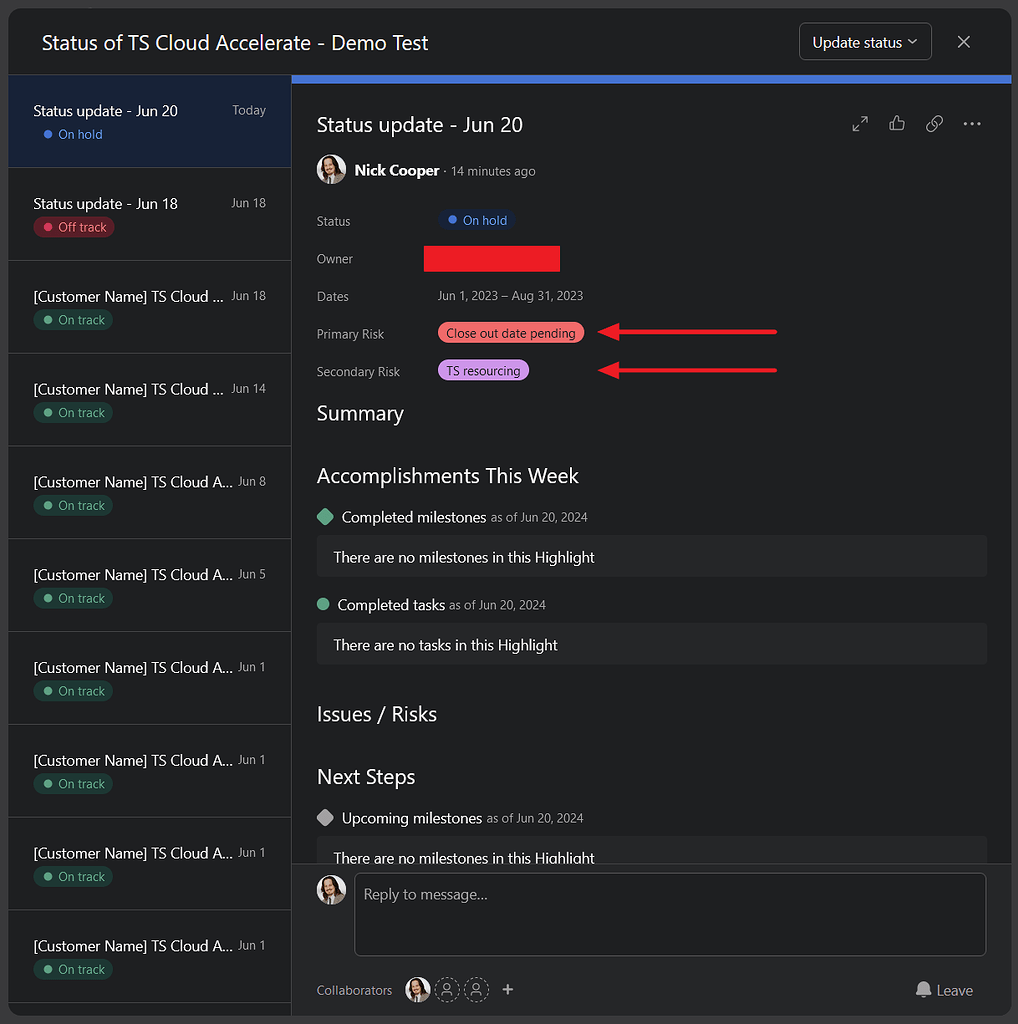Copy a link to this status update
The width and height of the screenshot is (1018, 1024).
click(x=934, y=123)
